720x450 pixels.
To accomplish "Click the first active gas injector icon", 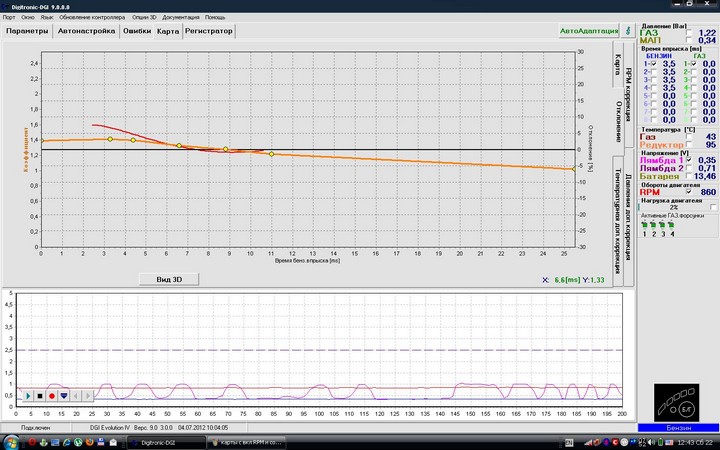I will (645, 224).
